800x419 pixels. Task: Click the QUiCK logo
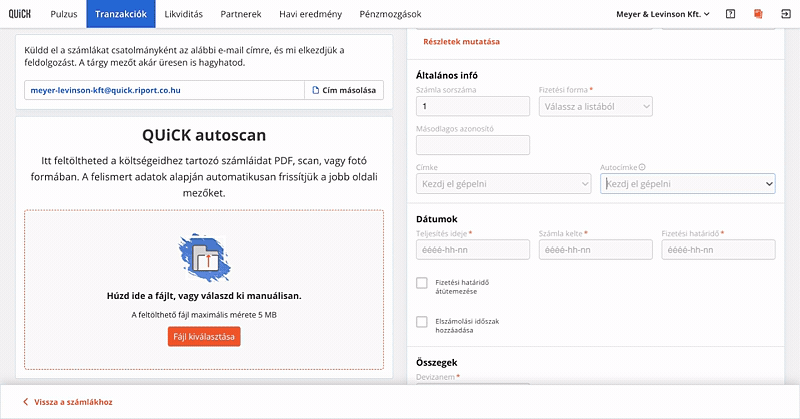(x=19, y=14)
